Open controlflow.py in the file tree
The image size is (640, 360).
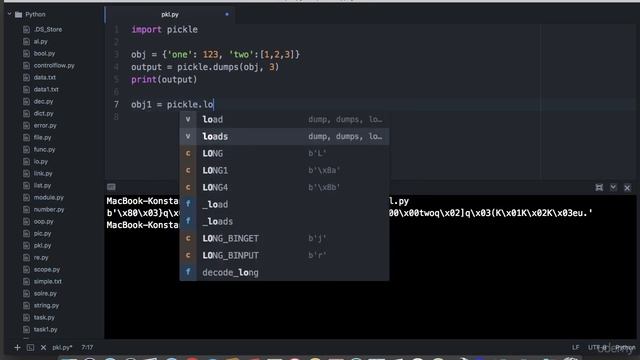pyautogui.click(x=54, y=65)
